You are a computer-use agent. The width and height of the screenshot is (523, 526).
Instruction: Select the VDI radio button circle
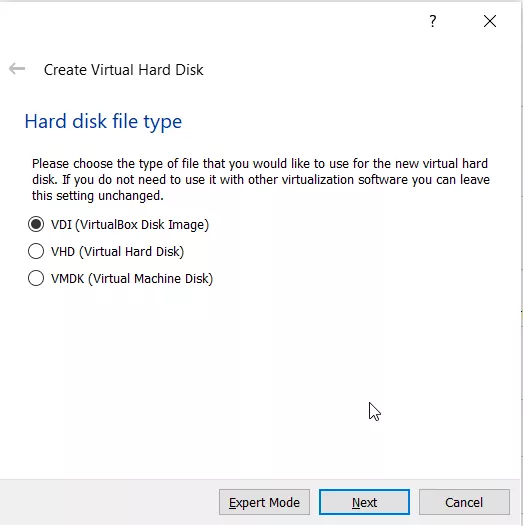point(36,224)
